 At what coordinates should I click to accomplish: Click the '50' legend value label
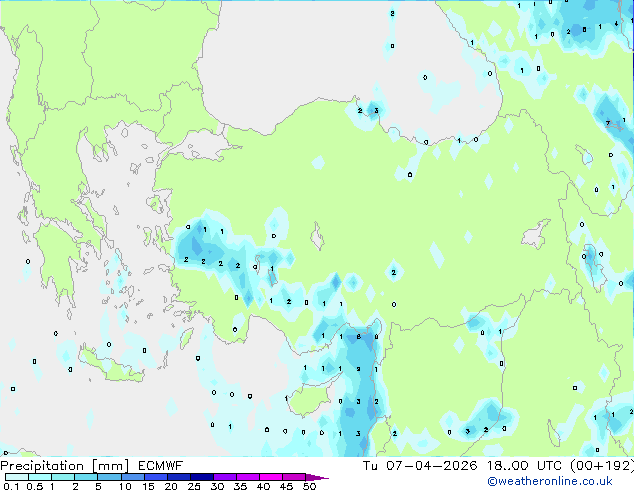(310, 486)
